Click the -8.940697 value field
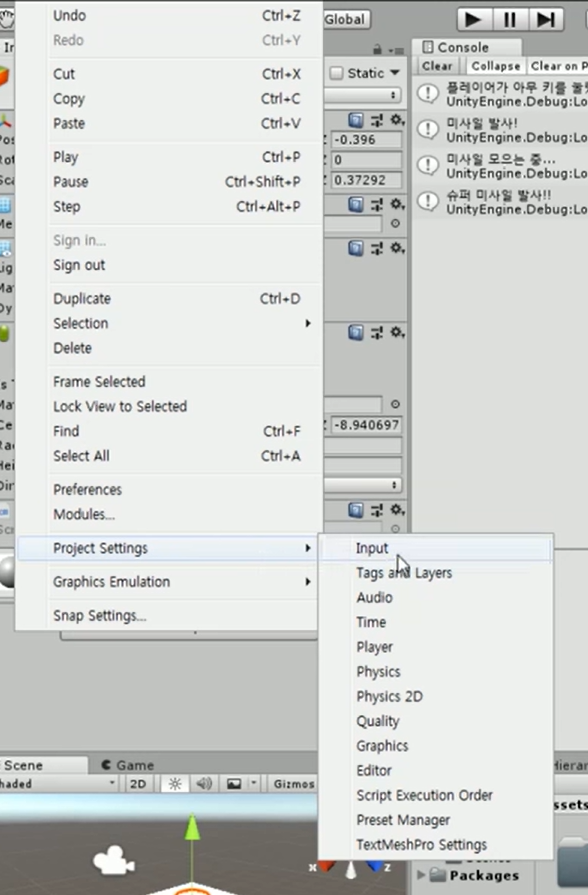The width and height of the screenshot is (588, 895). pyautogui.click(x=366, y=425)
